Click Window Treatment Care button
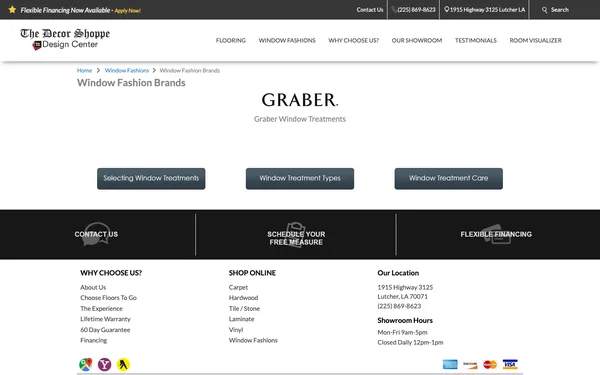 click(x=448, y=179)
